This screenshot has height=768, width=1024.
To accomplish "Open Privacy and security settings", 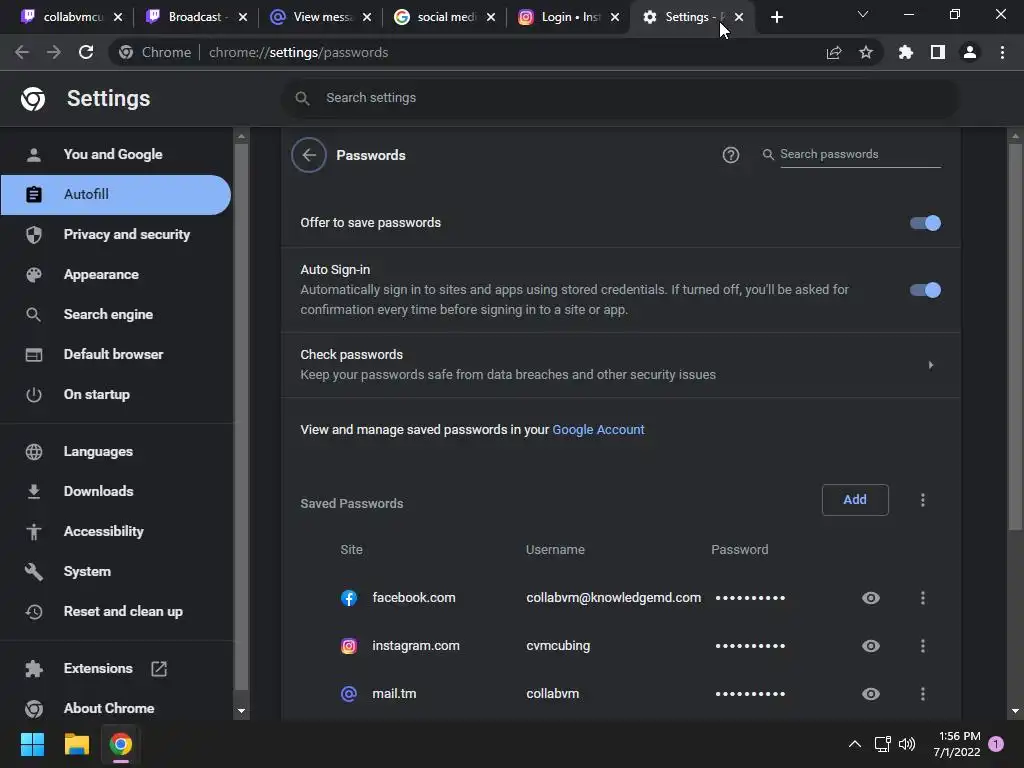I will pyautogui.click(x=116, y=234).
